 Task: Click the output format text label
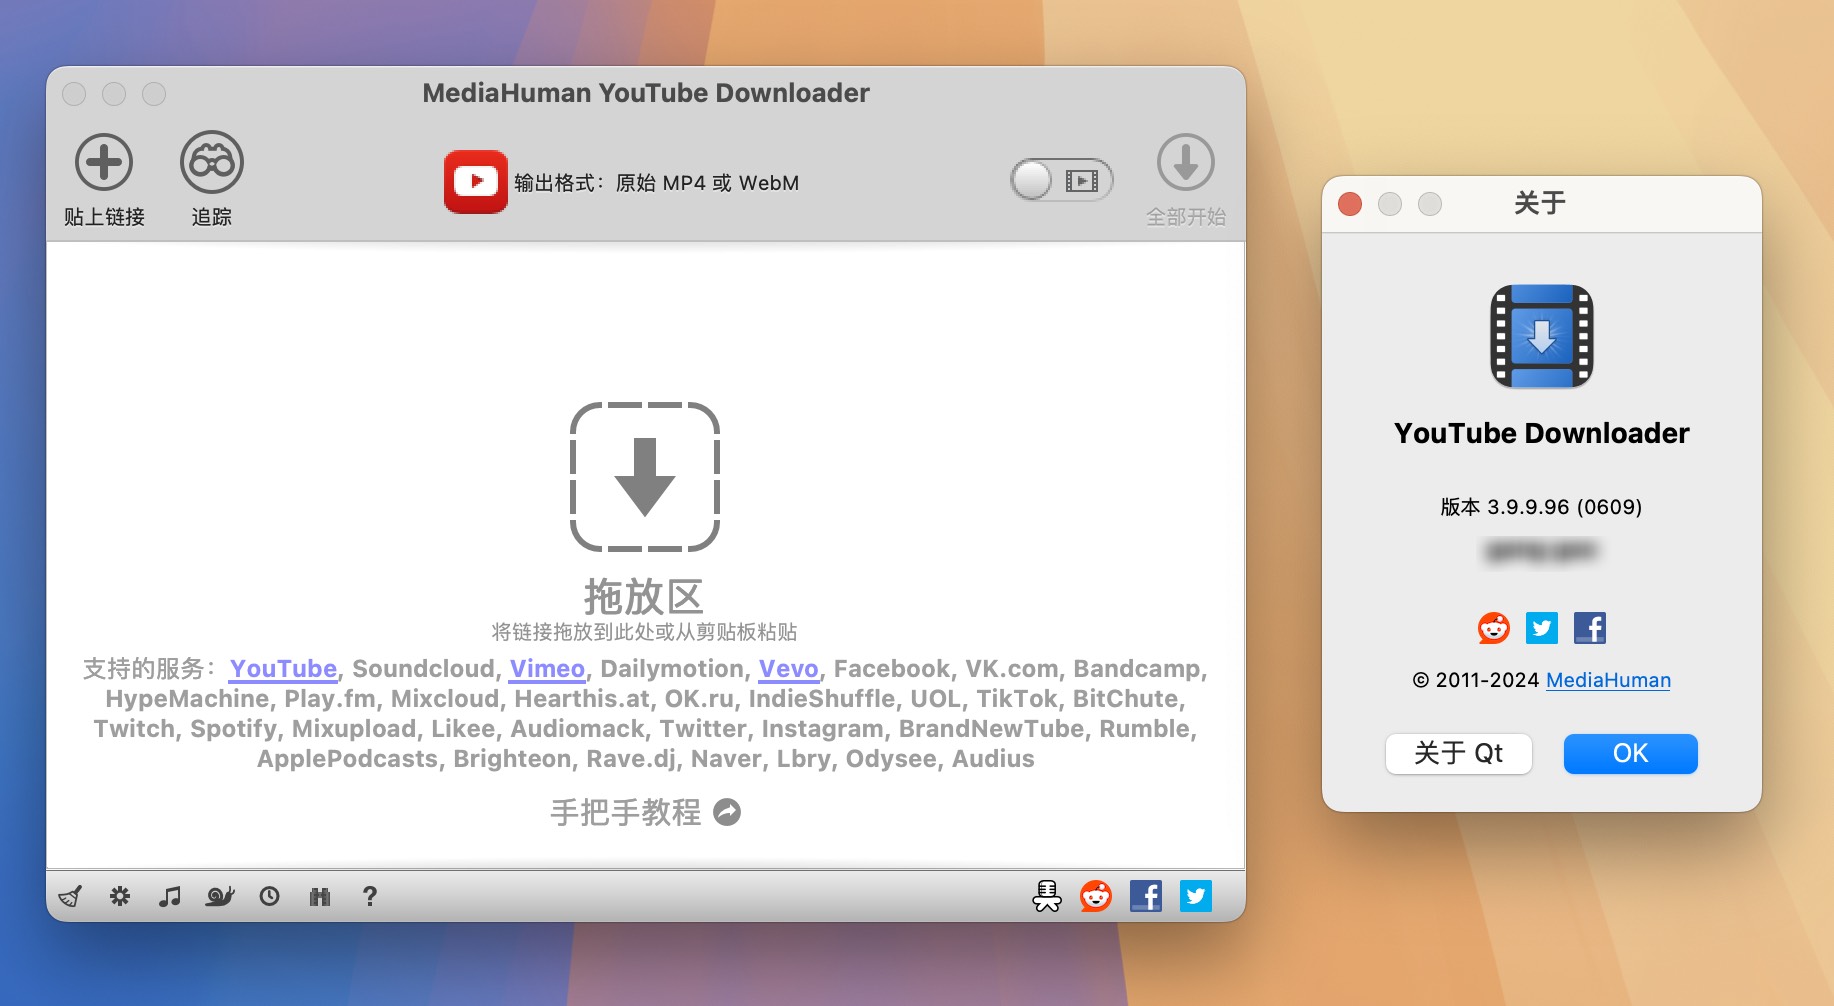pos(657,183)
